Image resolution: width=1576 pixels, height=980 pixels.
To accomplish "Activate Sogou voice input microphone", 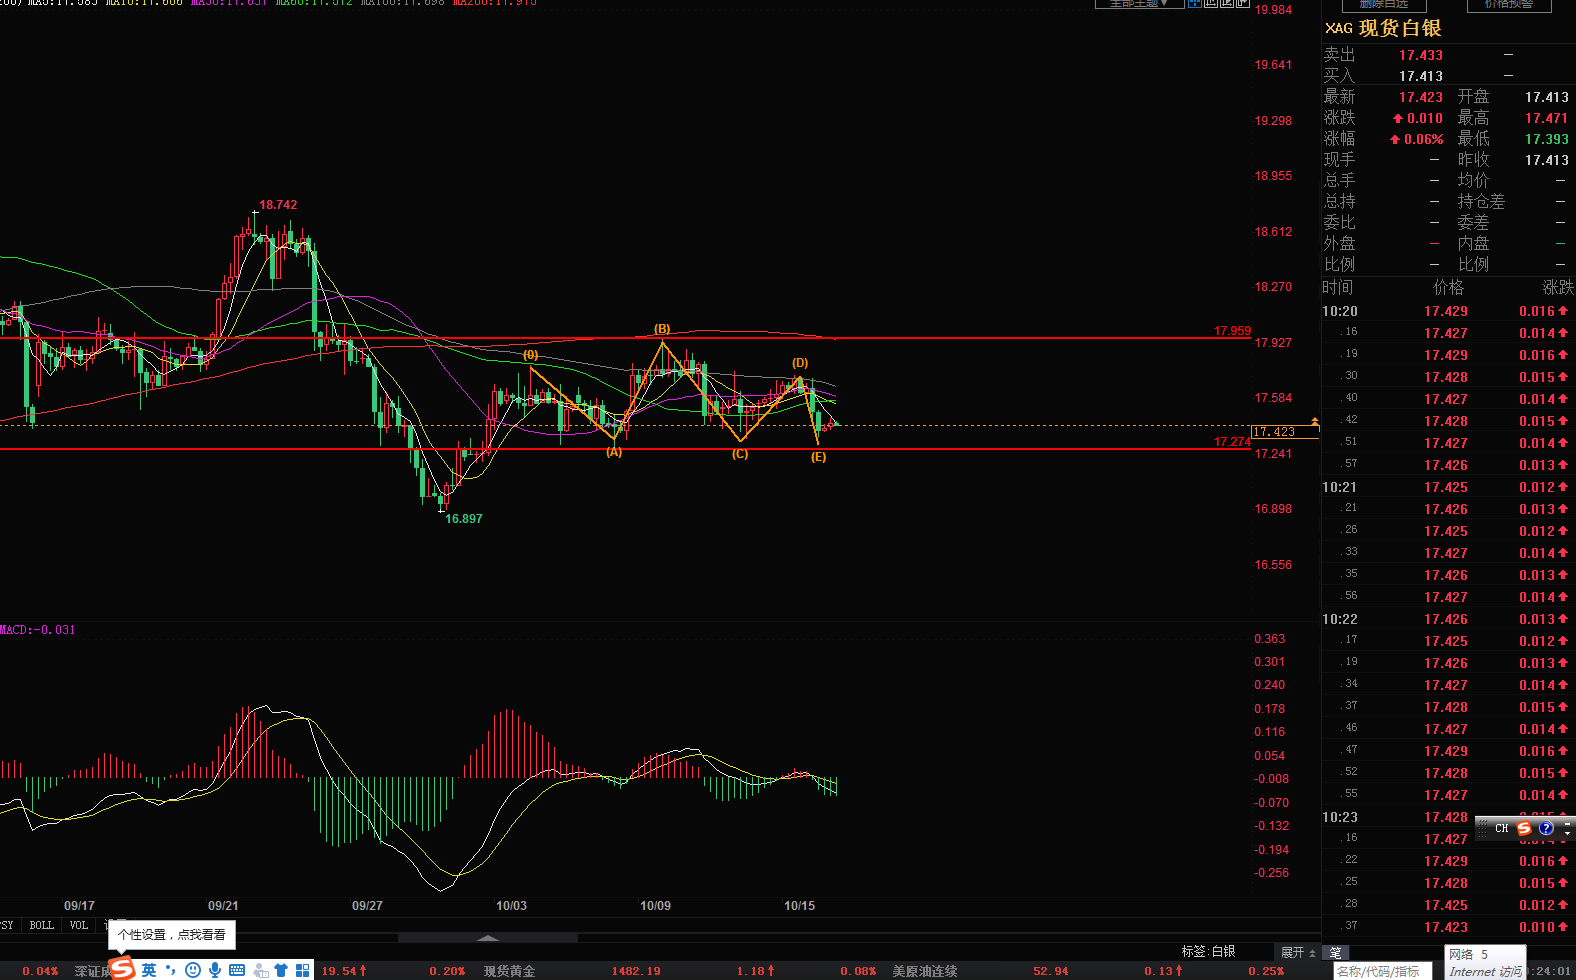I will click(215, 969).
